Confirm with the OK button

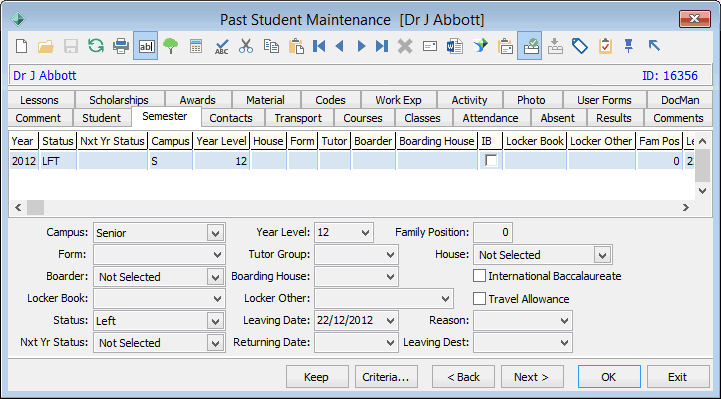tap(609, 377)
